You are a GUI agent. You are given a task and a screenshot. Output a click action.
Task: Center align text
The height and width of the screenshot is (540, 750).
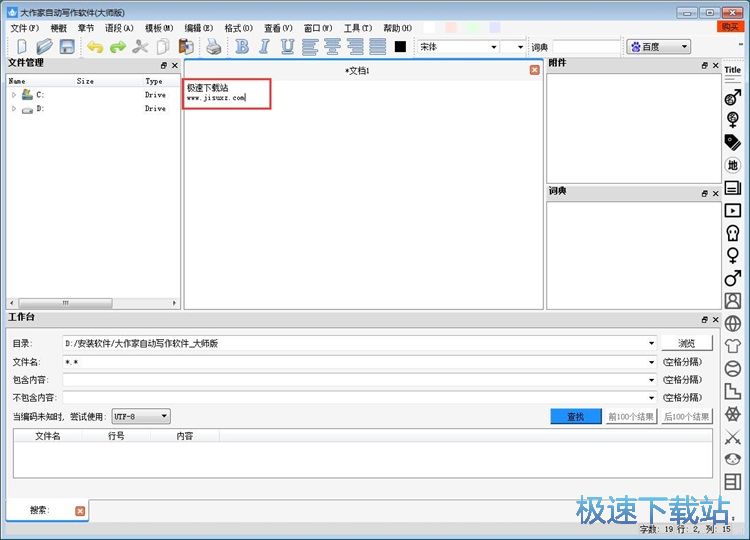[332, 46]
